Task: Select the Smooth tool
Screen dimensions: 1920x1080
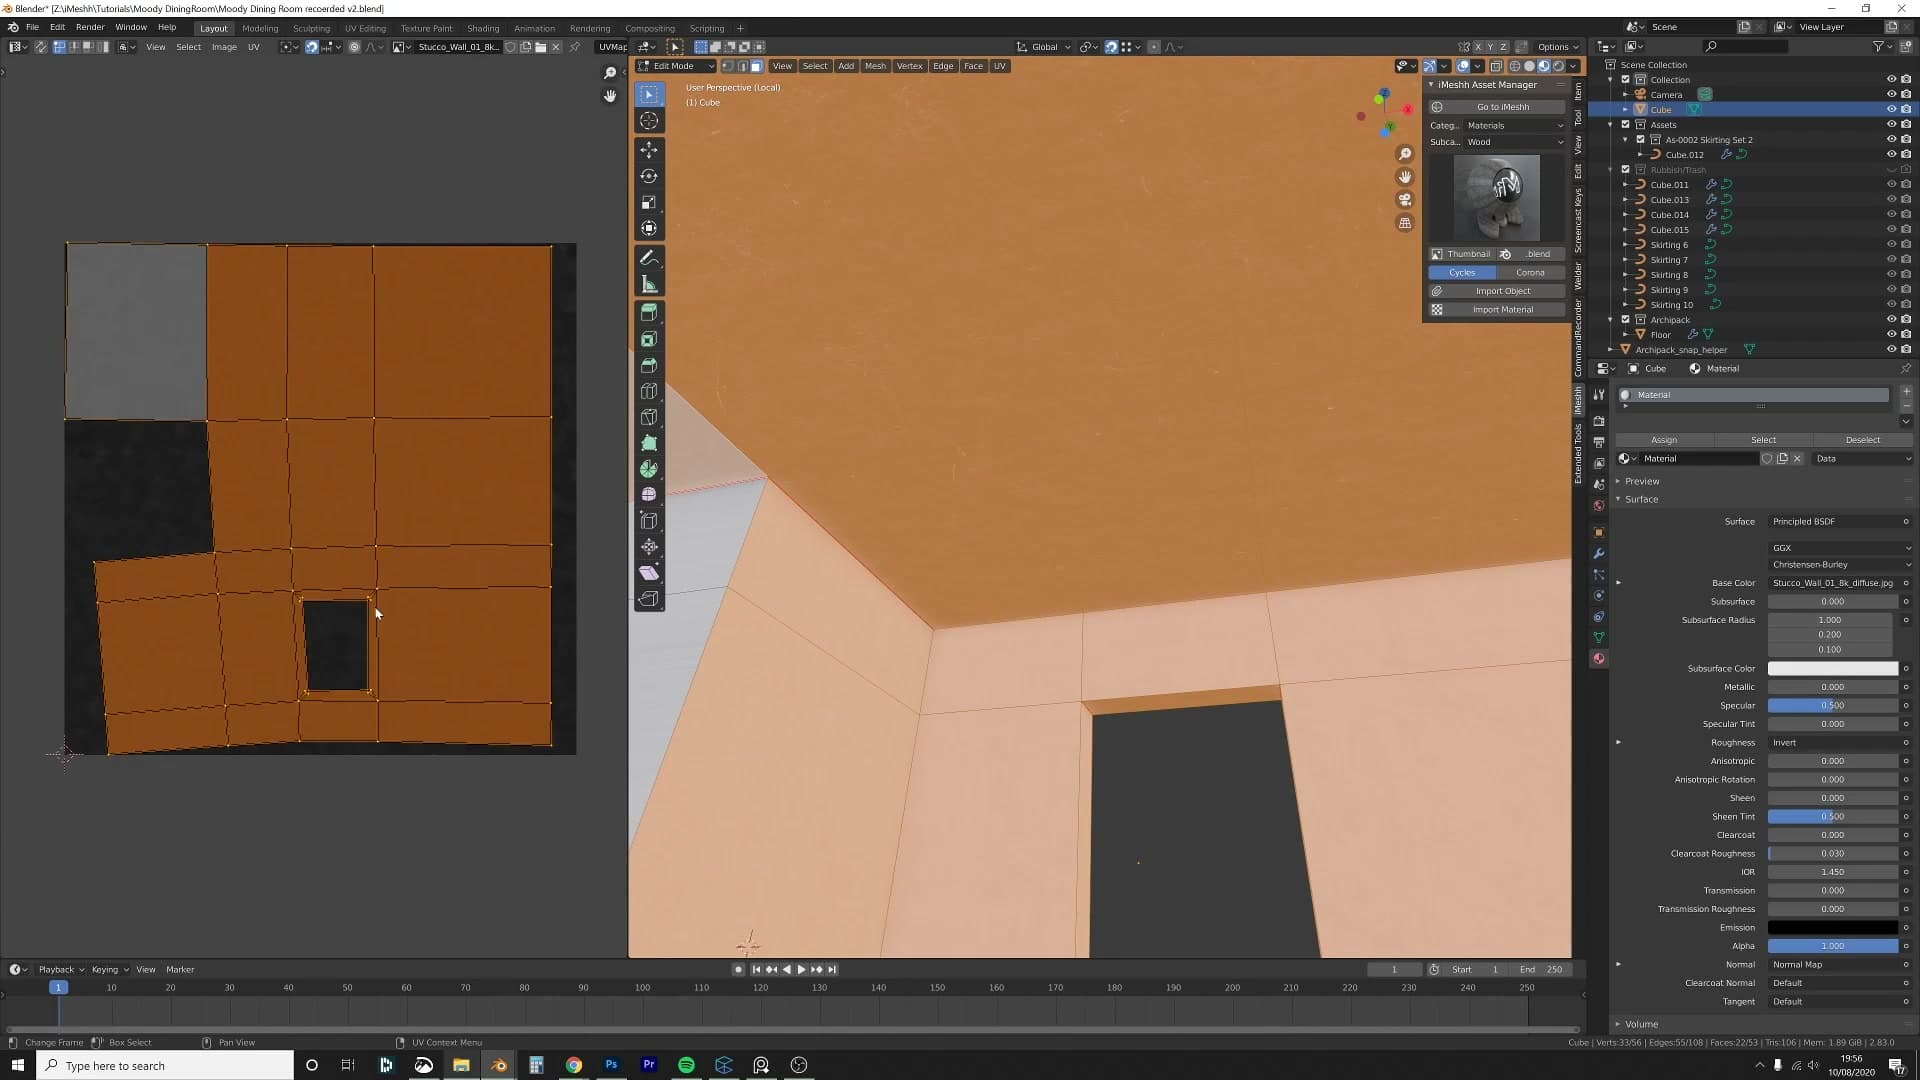Action: [649, 495]
